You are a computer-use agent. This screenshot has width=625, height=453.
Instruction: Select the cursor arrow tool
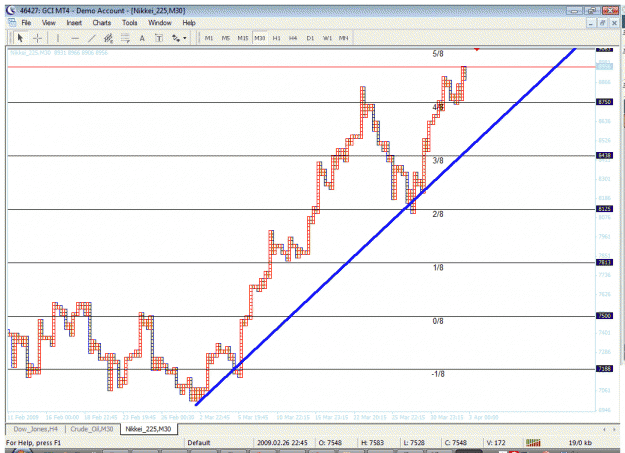point(20,38)
